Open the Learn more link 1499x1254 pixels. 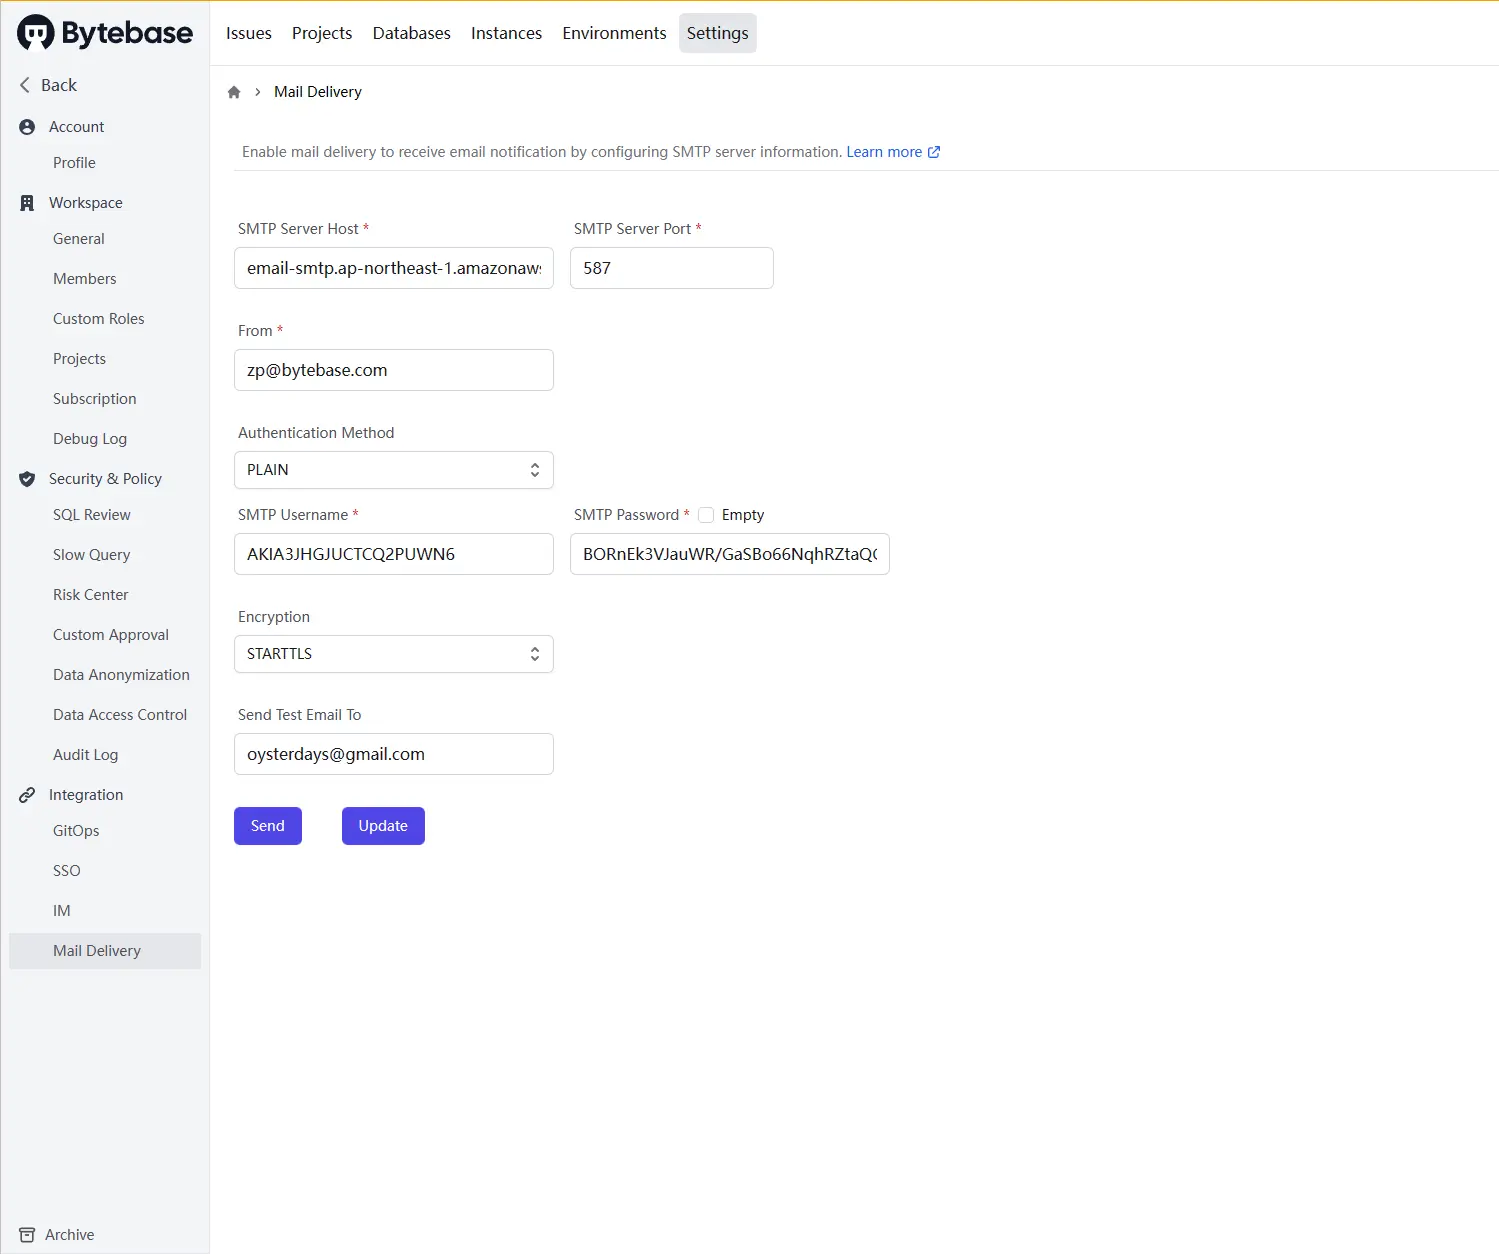click(x=884, y=152)
